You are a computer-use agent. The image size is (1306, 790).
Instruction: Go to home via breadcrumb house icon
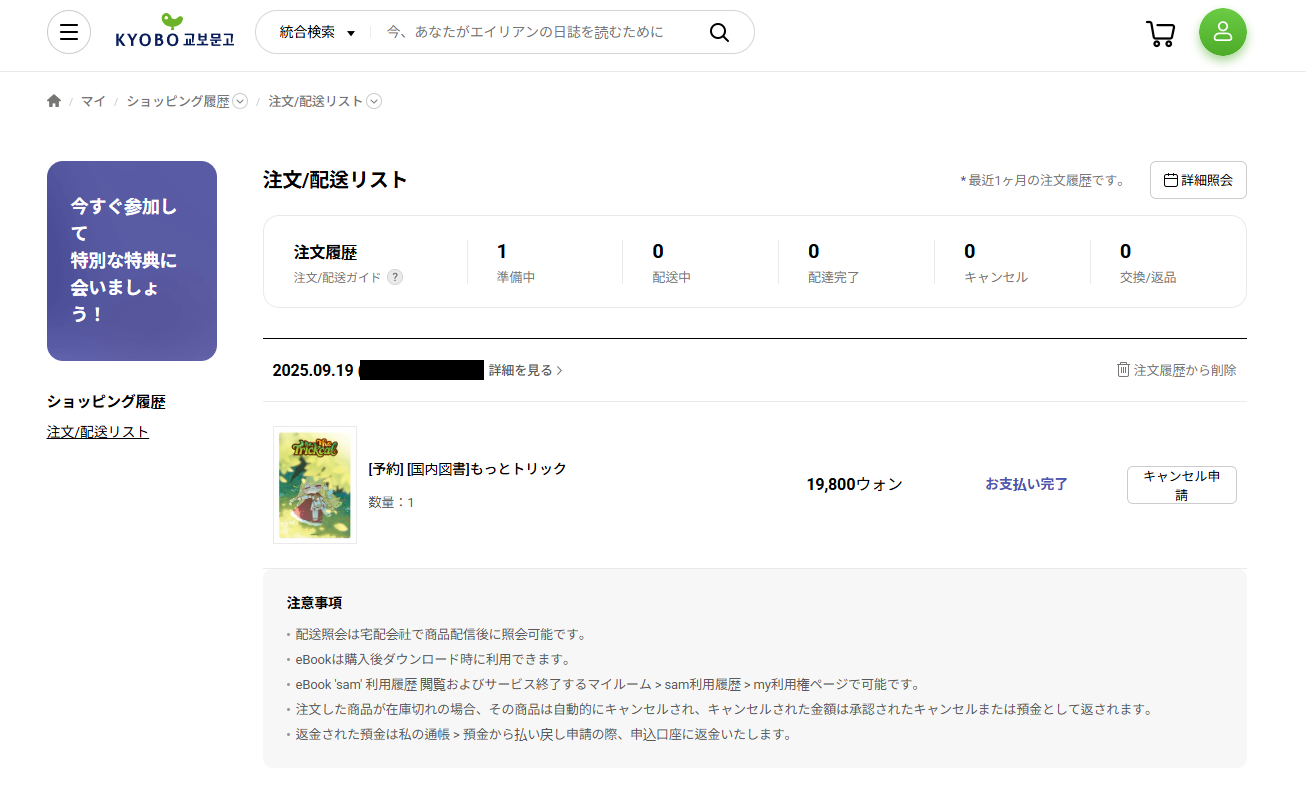54,101
